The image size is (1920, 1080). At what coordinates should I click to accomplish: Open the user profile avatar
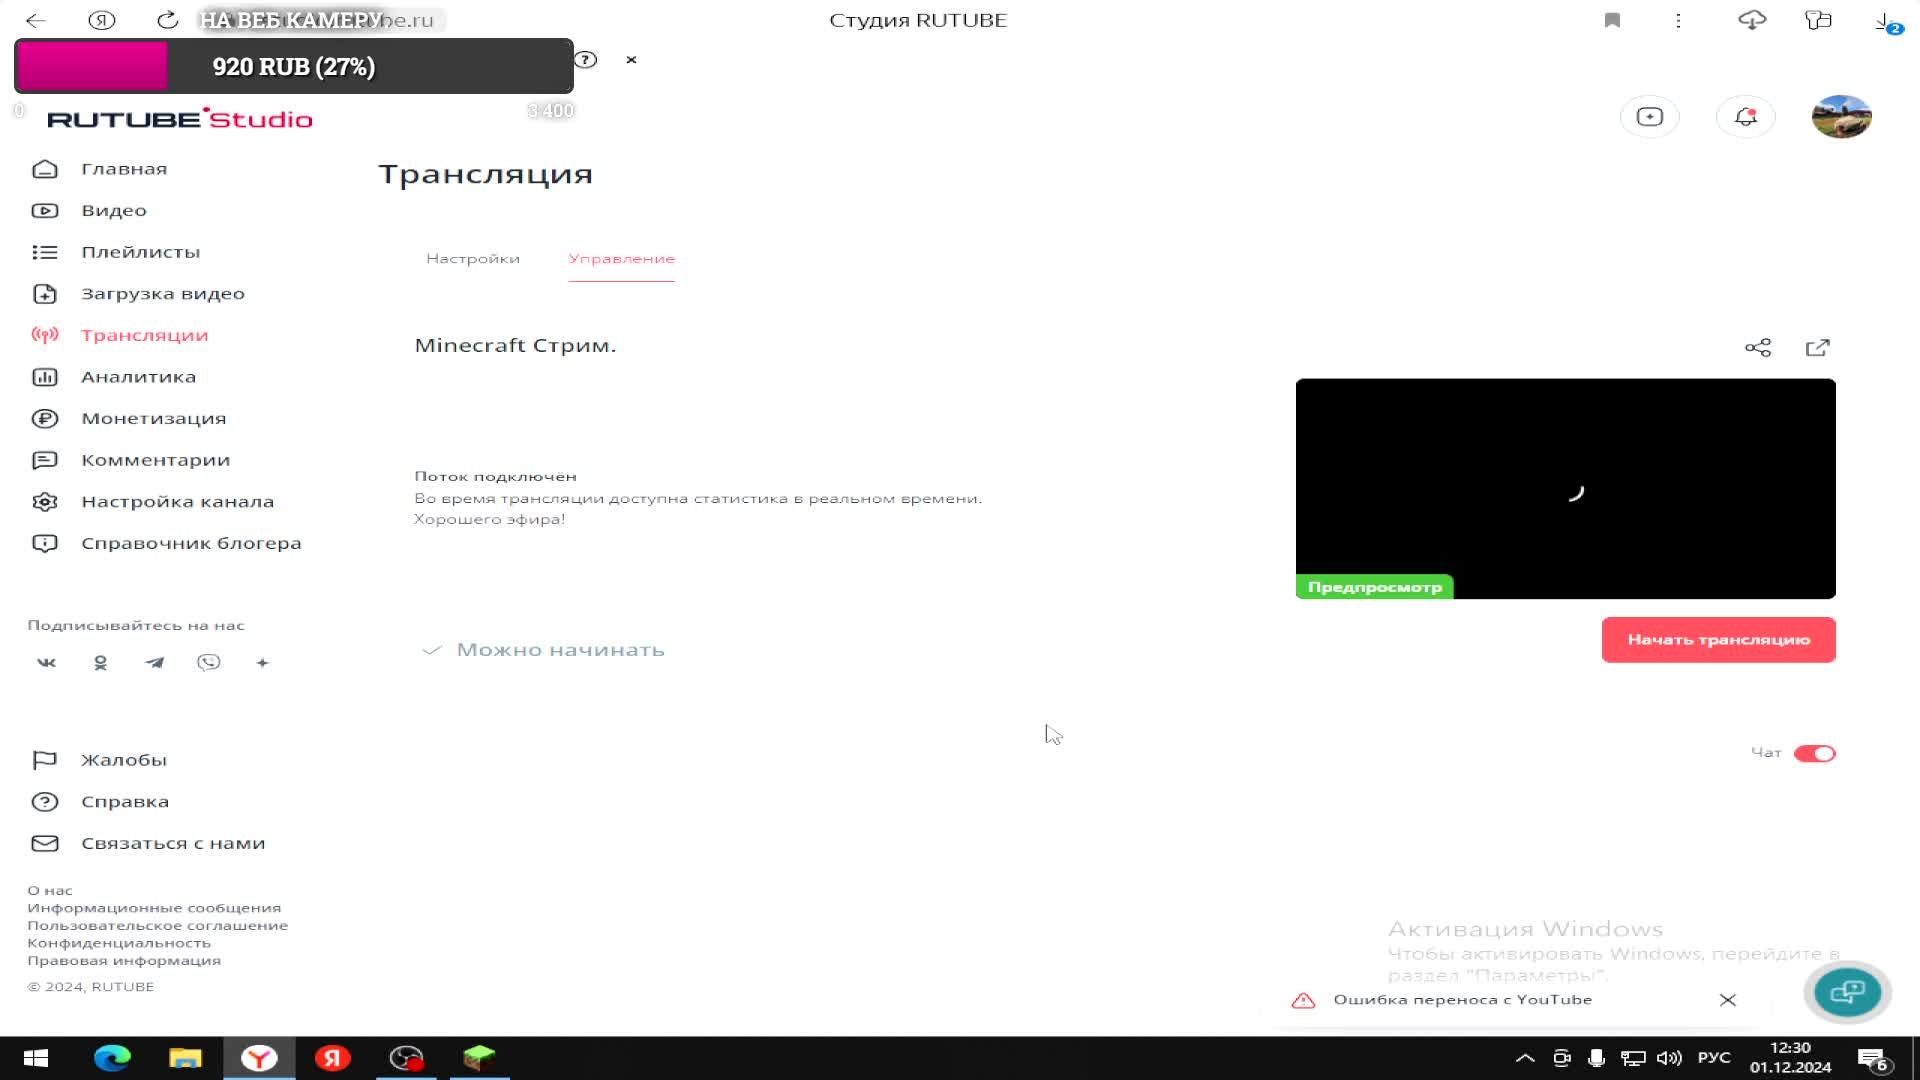click(1841, 117)
